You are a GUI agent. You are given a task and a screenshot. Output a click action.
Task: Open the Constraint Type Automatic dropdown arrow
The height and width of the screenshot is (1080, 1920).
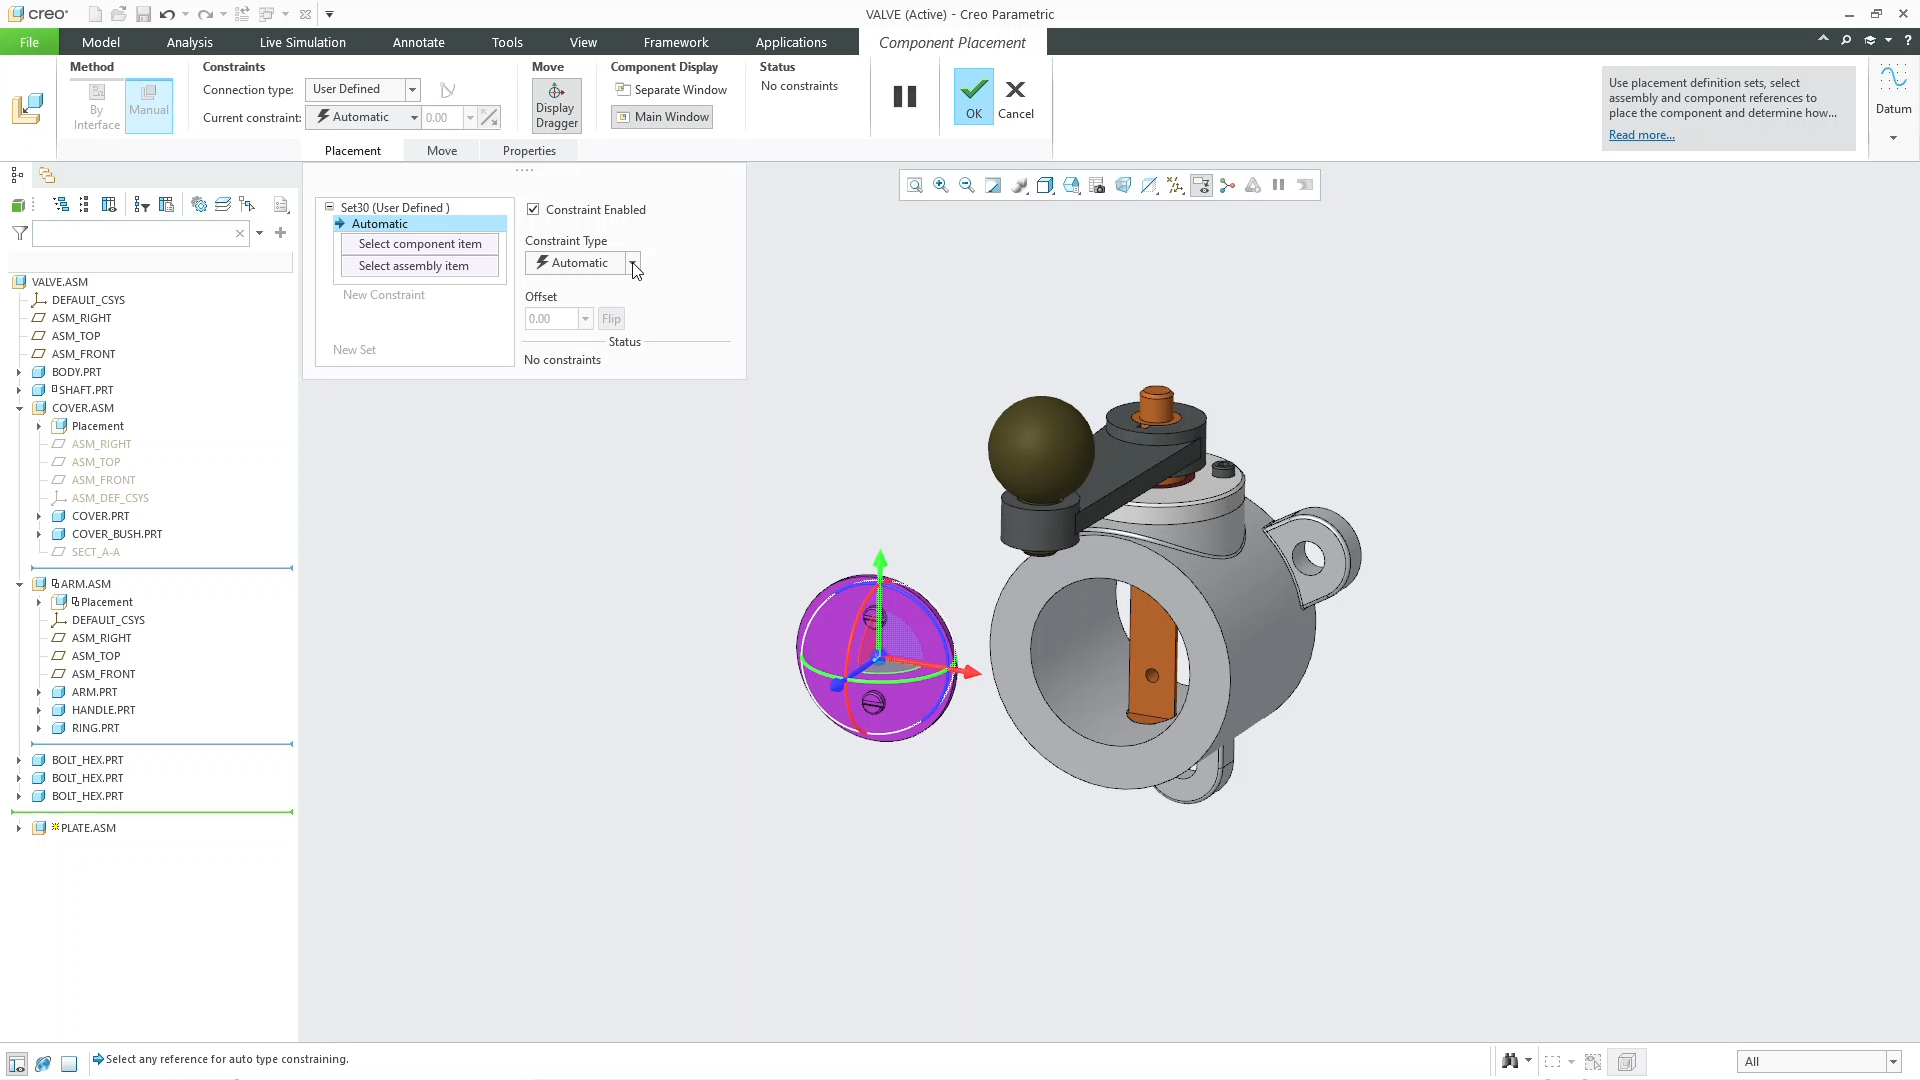tap(632, 263)
